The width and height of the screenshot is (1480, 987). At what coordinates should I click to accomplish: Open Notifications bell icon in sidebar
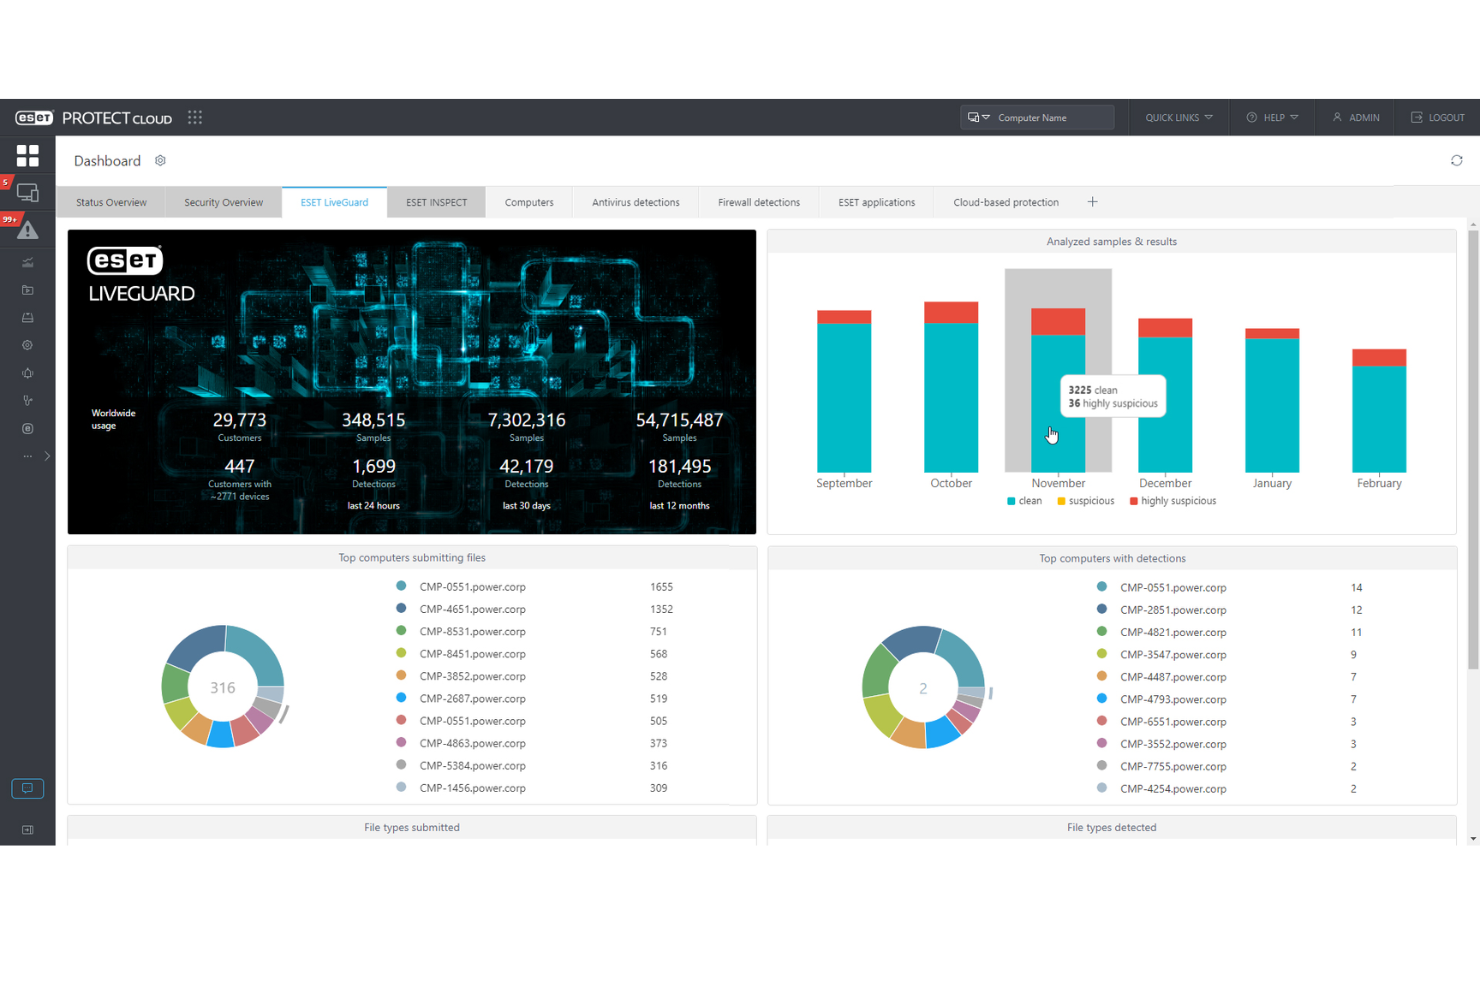coord(27,373)
